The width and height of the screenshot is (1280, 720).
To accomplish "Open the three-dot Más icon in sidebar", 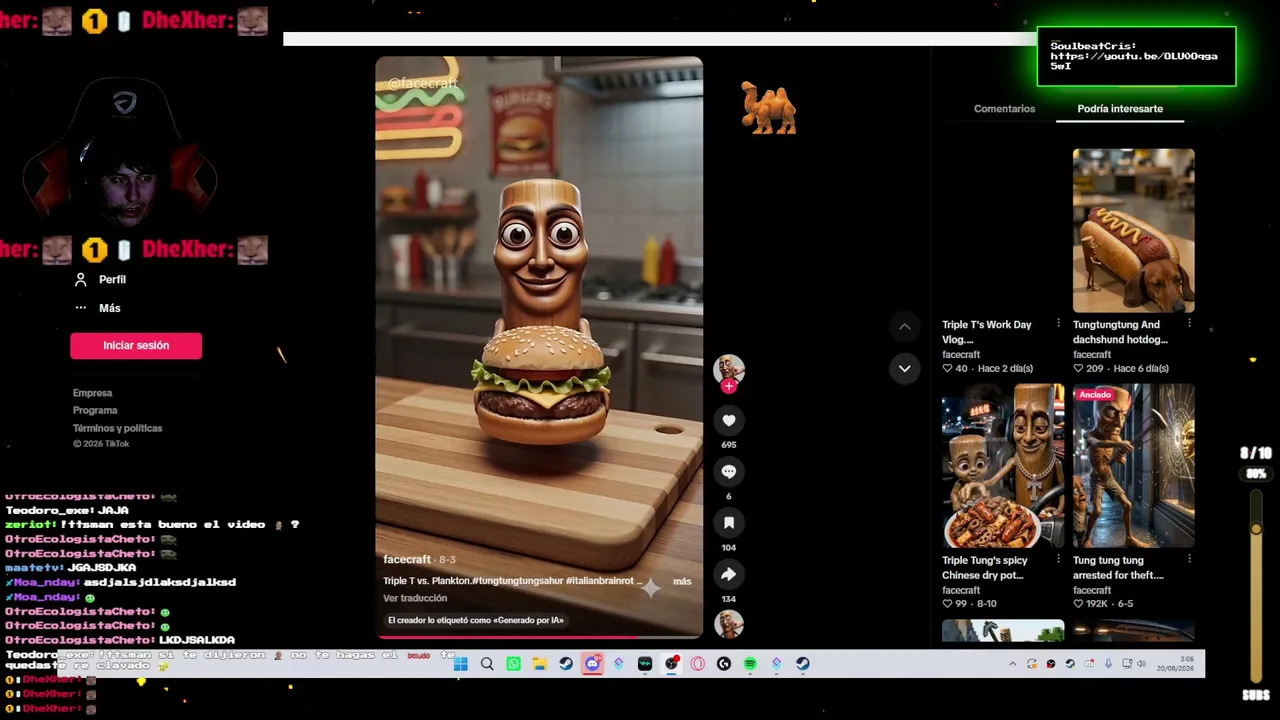I will 81,308.
